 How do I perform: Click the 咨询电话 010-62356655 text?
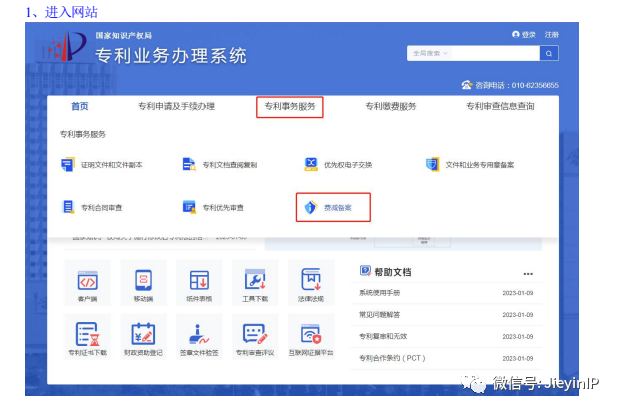pyautogui.click(x=517, y=85)
